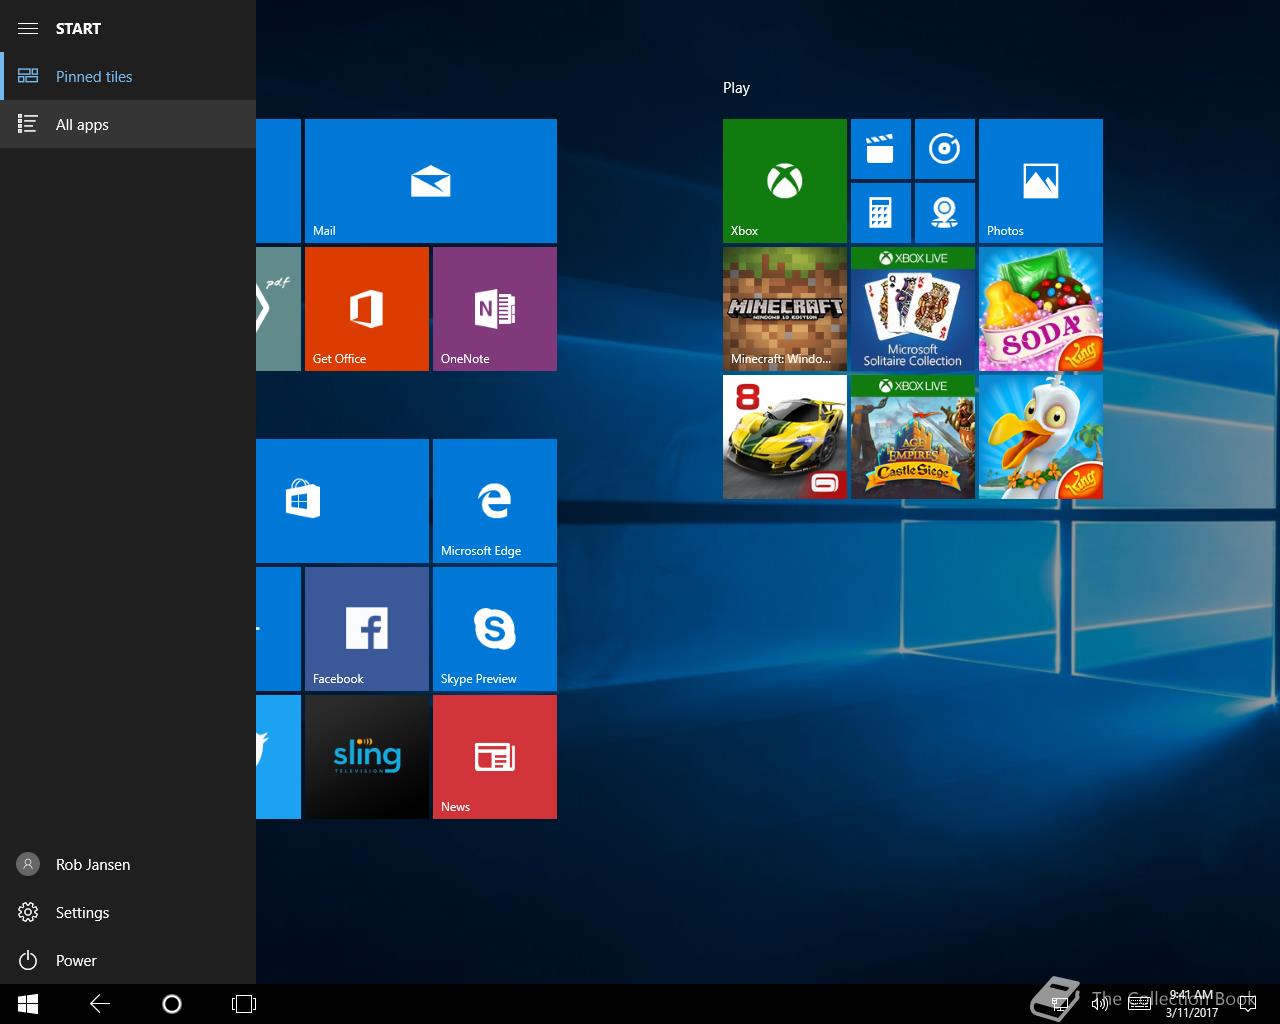Open the Minecraft Windows 10 Edition tile
This screenshot has width=1280, height=1024.
click(784, 308)
